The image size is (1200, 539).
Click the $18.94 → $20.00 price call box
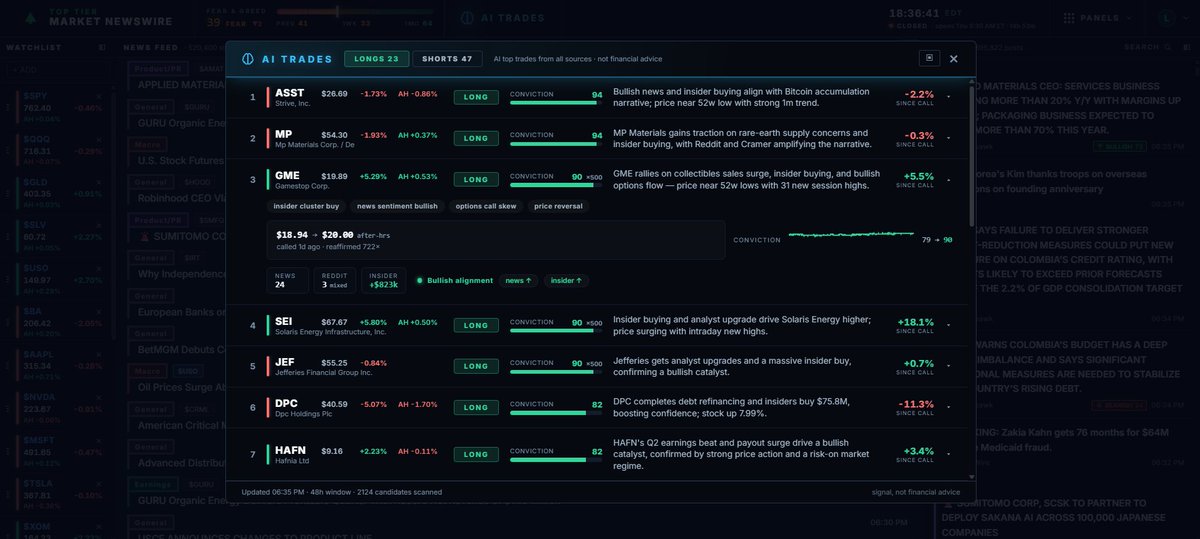[495, 240]
